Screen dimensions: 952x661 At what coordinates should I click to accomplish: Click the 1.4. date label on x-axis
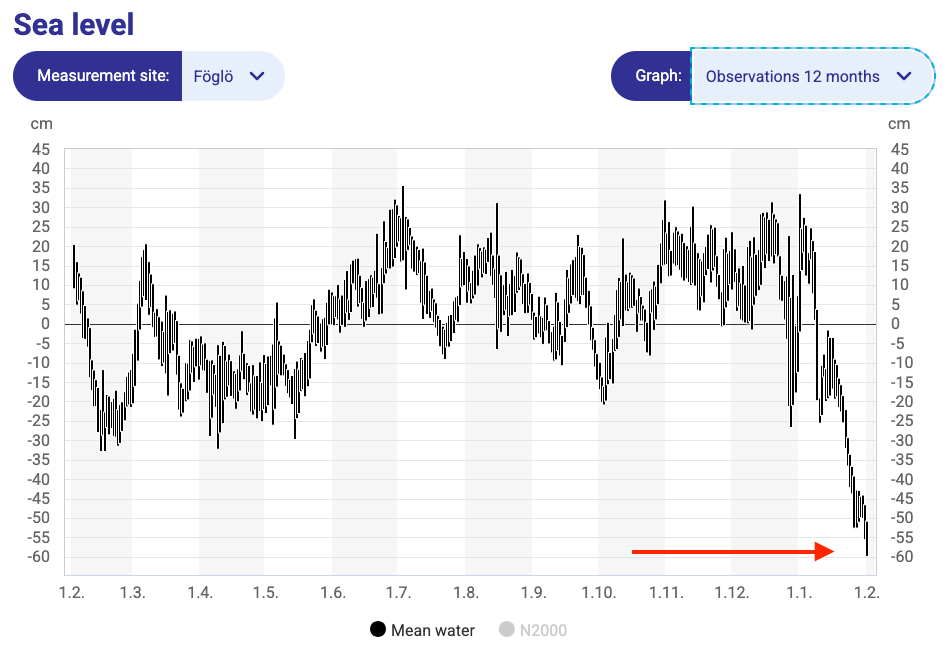(x=199, y=593)
